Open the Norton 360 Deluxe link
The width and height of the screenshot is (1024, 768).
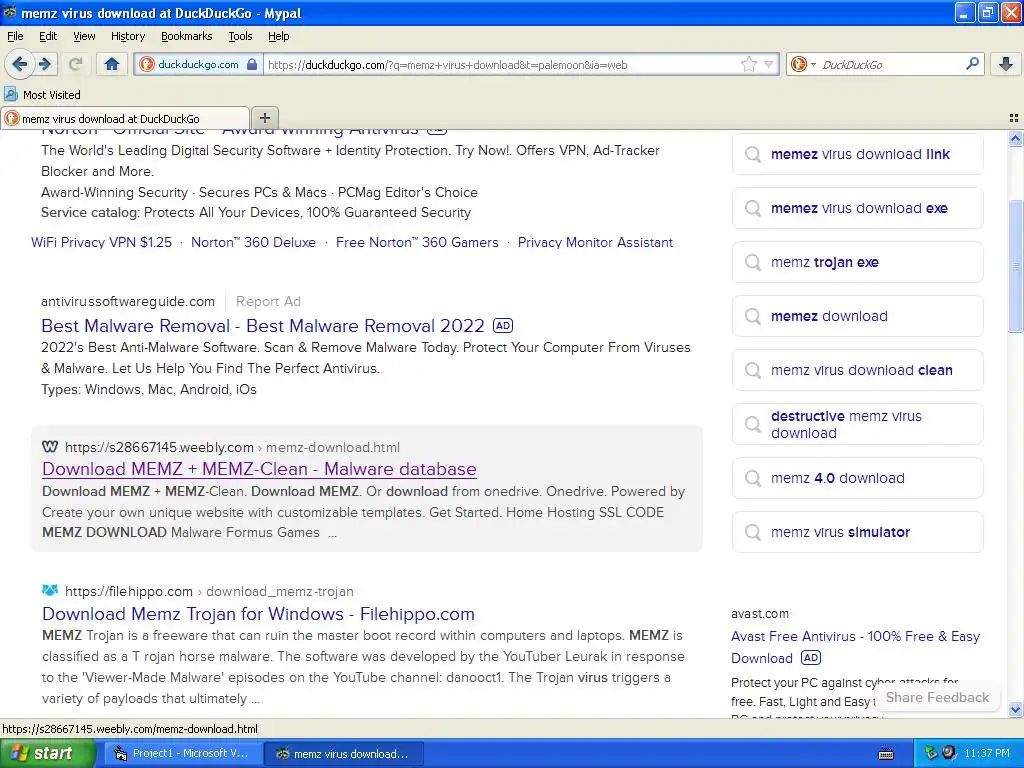(253, 242)
